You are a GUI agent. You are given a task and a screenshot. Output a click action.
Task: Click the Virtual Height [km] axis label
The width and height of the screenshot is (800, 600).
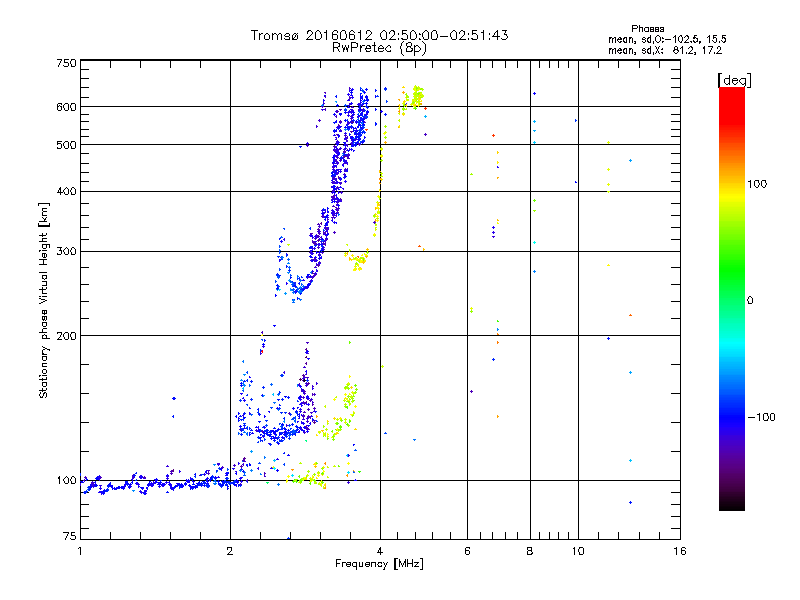[x=44, y=301]
